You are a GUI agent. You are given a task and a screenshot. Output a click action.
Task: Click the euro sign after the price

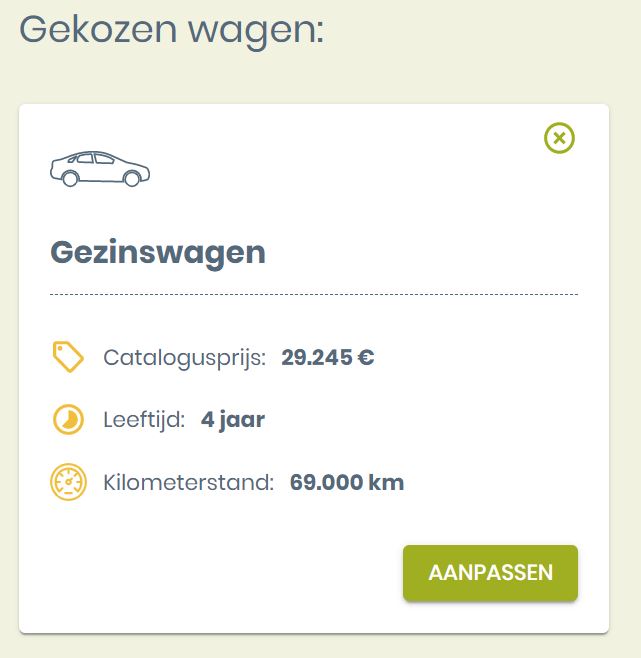click(x=366, y=358)
